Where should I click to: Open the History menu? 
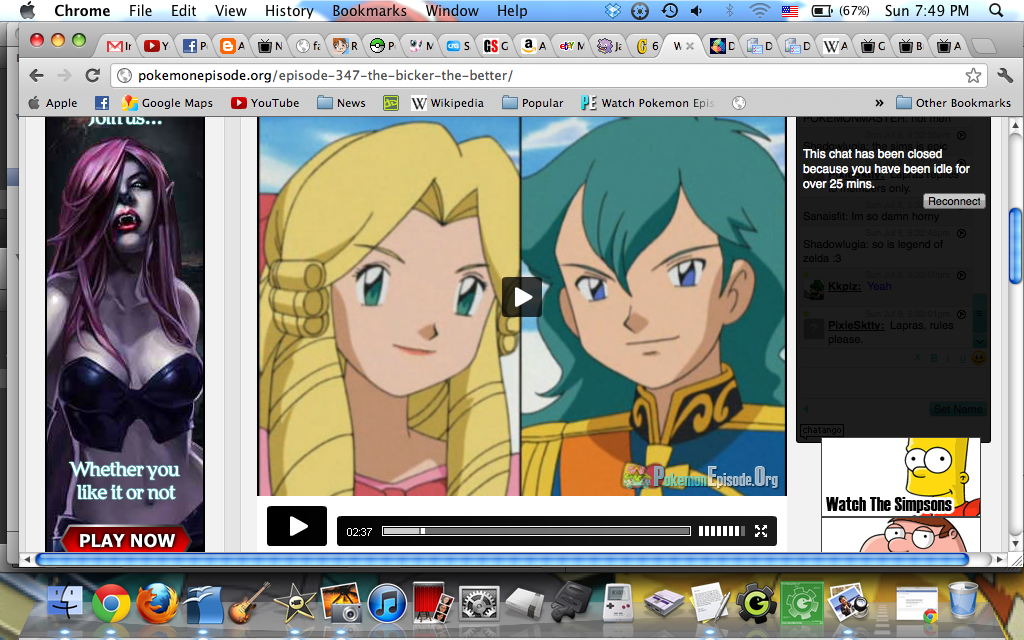[x=289, y=10]
